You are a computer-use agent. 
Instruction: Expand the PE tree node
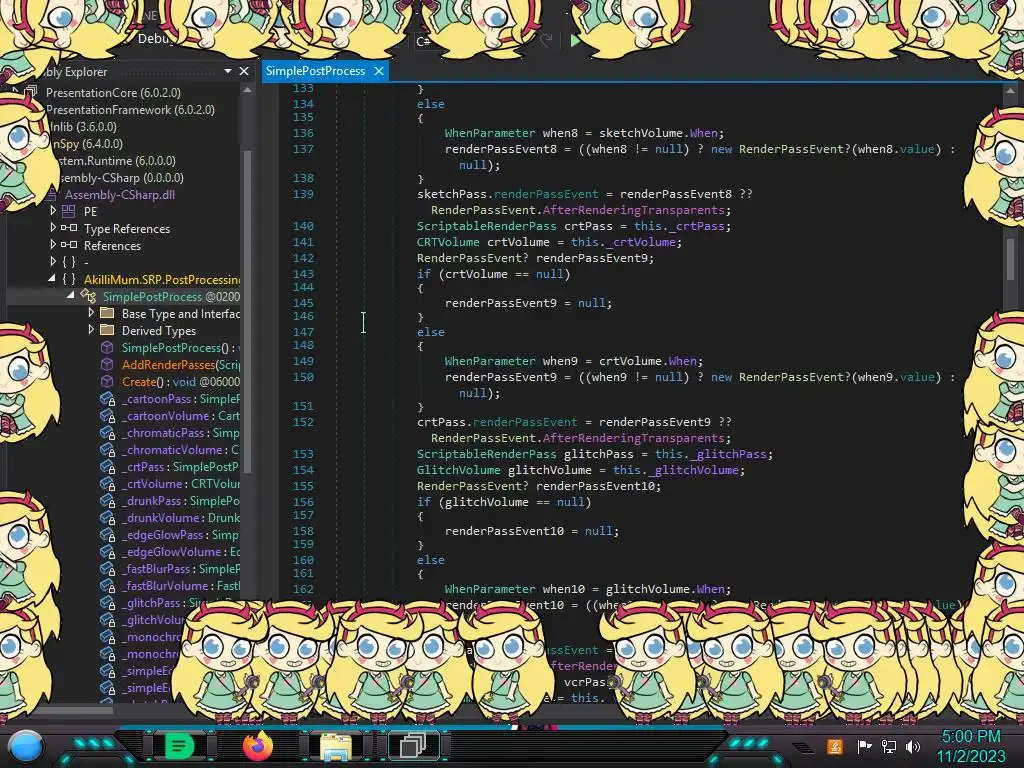pyautogui.click(x=53, y=210)
